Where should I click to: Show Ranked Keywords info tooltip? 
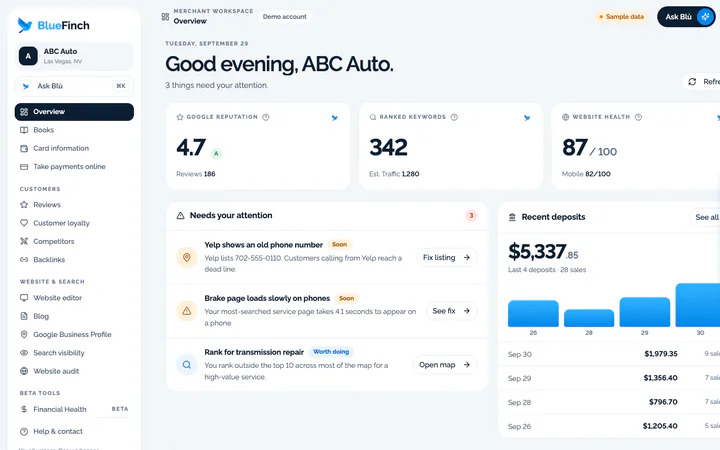pos(454,117)
